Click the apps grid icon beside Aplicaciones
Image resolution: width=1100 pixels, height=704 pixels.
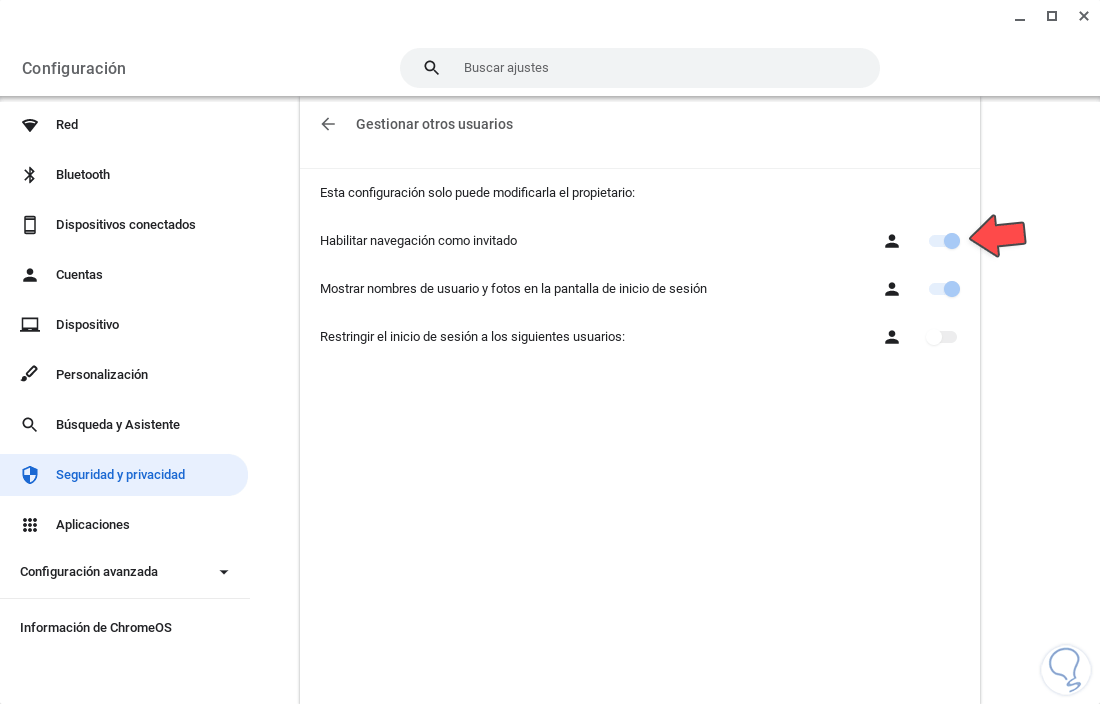pos(30,525)
